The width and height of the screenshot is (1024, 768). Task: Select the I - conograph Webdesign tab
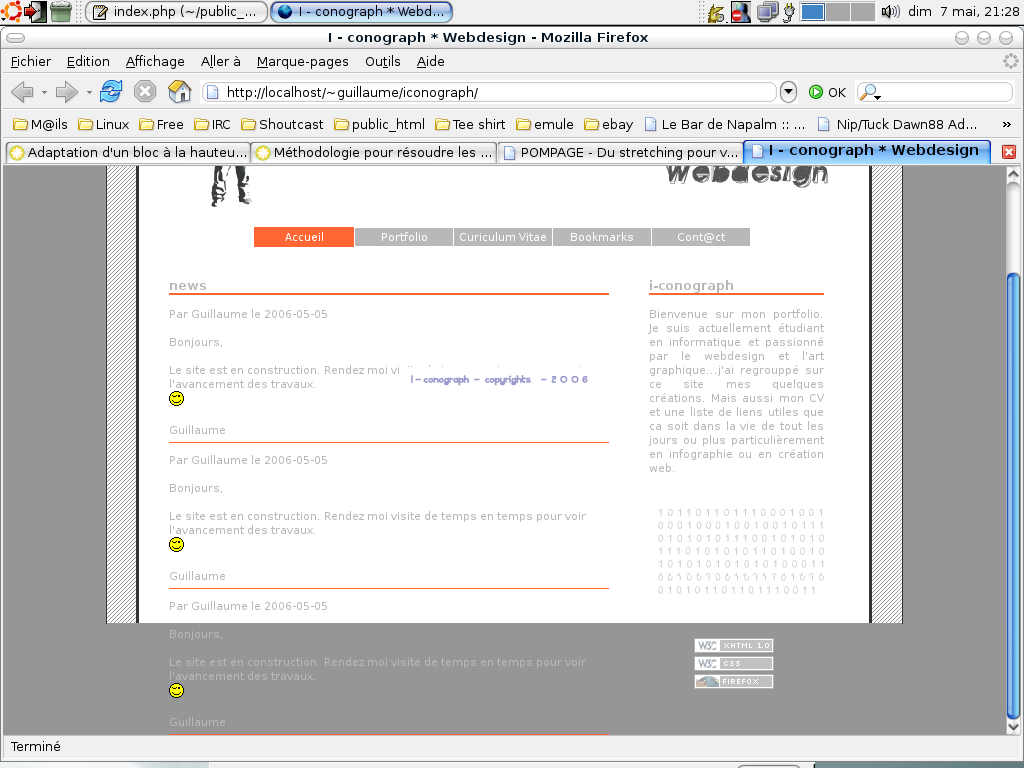click(x=867, y=151)
